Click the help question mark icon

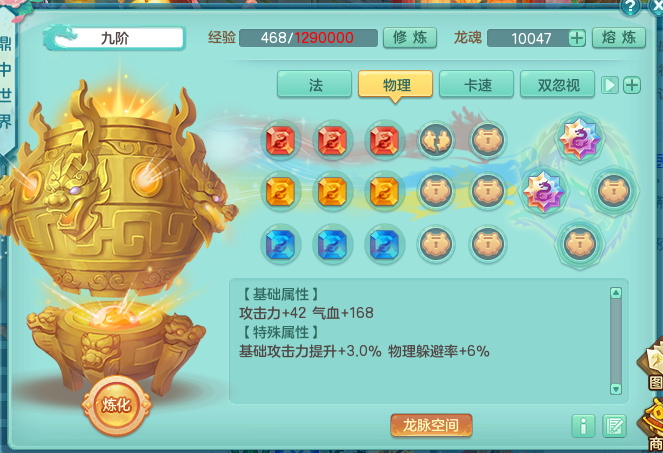(630, 7)
